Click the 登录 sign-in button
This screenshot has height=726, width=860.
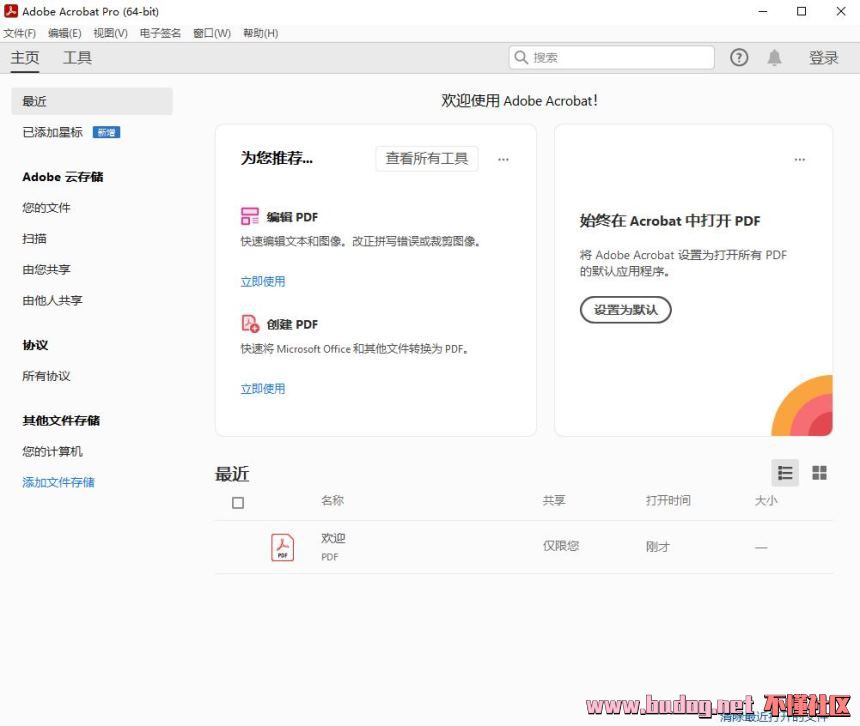click(824, 58)
